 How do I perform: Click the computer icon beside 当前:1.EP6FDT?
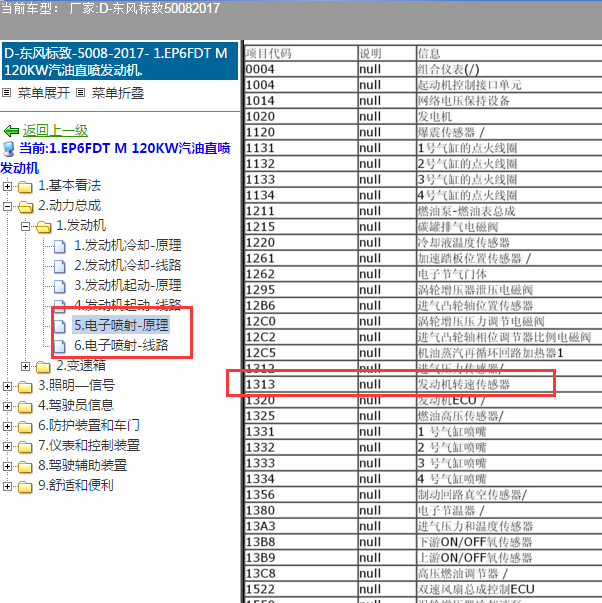click(8, 149)
